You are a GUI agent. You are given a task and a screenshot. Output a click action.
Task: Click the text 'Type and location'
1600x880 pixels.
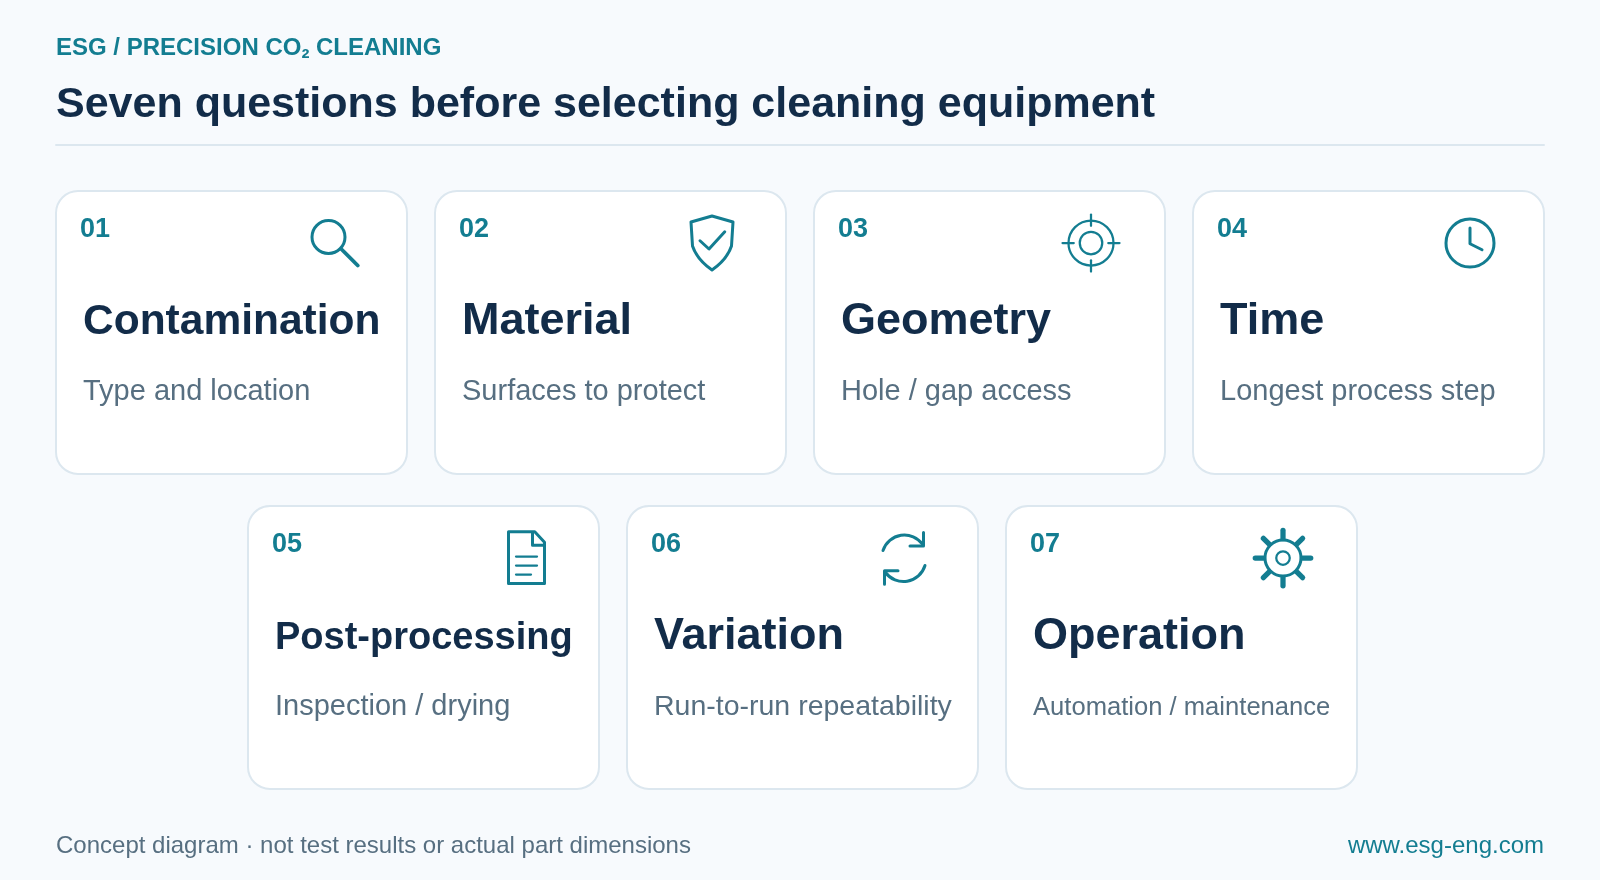(197, 390)
